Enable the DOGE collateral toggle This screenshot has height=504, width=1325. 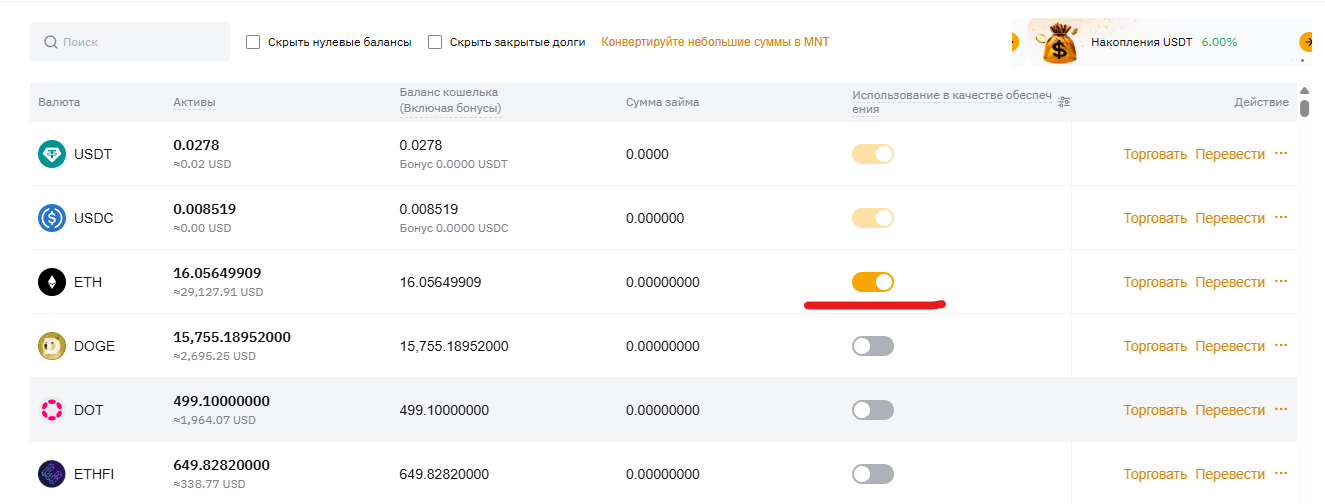[873, 346]
